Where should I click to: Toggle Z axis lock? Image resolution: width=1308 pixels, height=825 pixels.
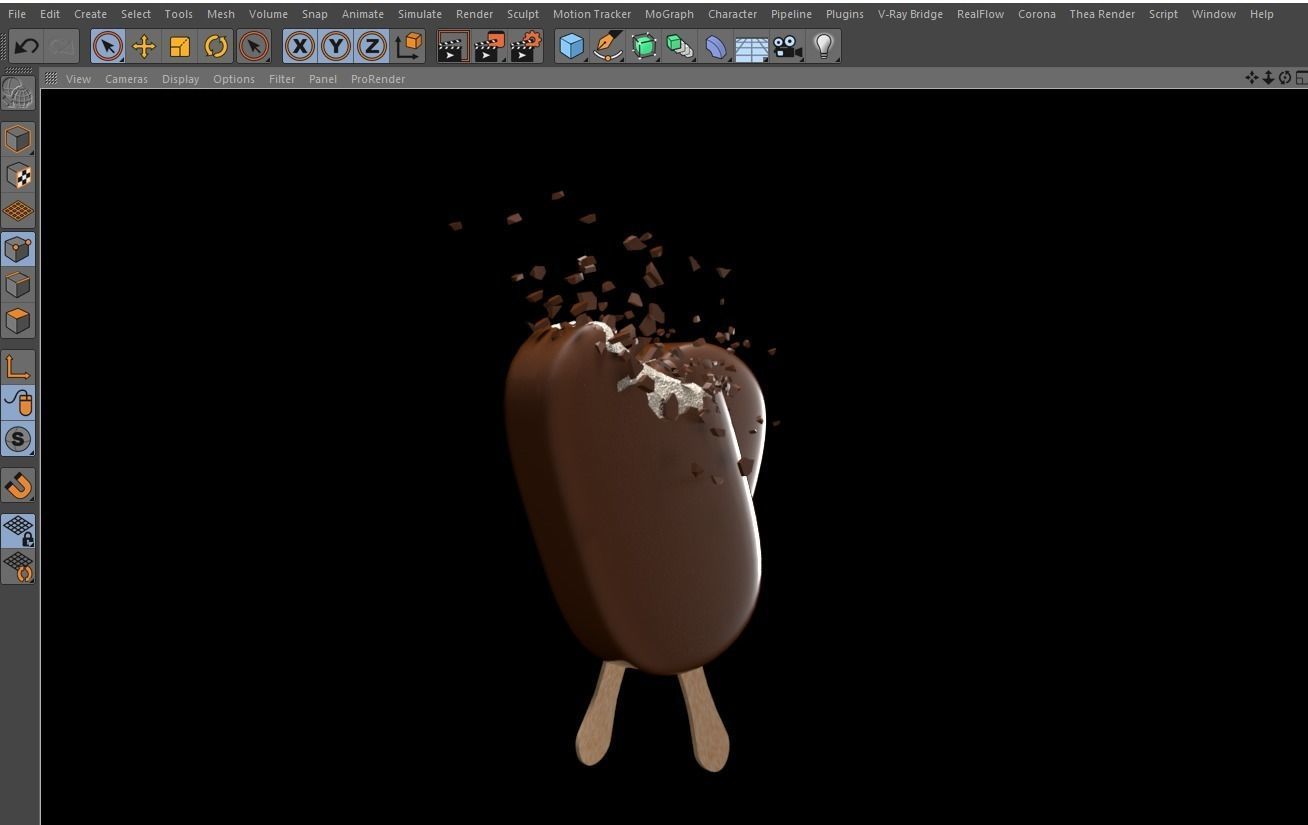[x=372, y=46]
